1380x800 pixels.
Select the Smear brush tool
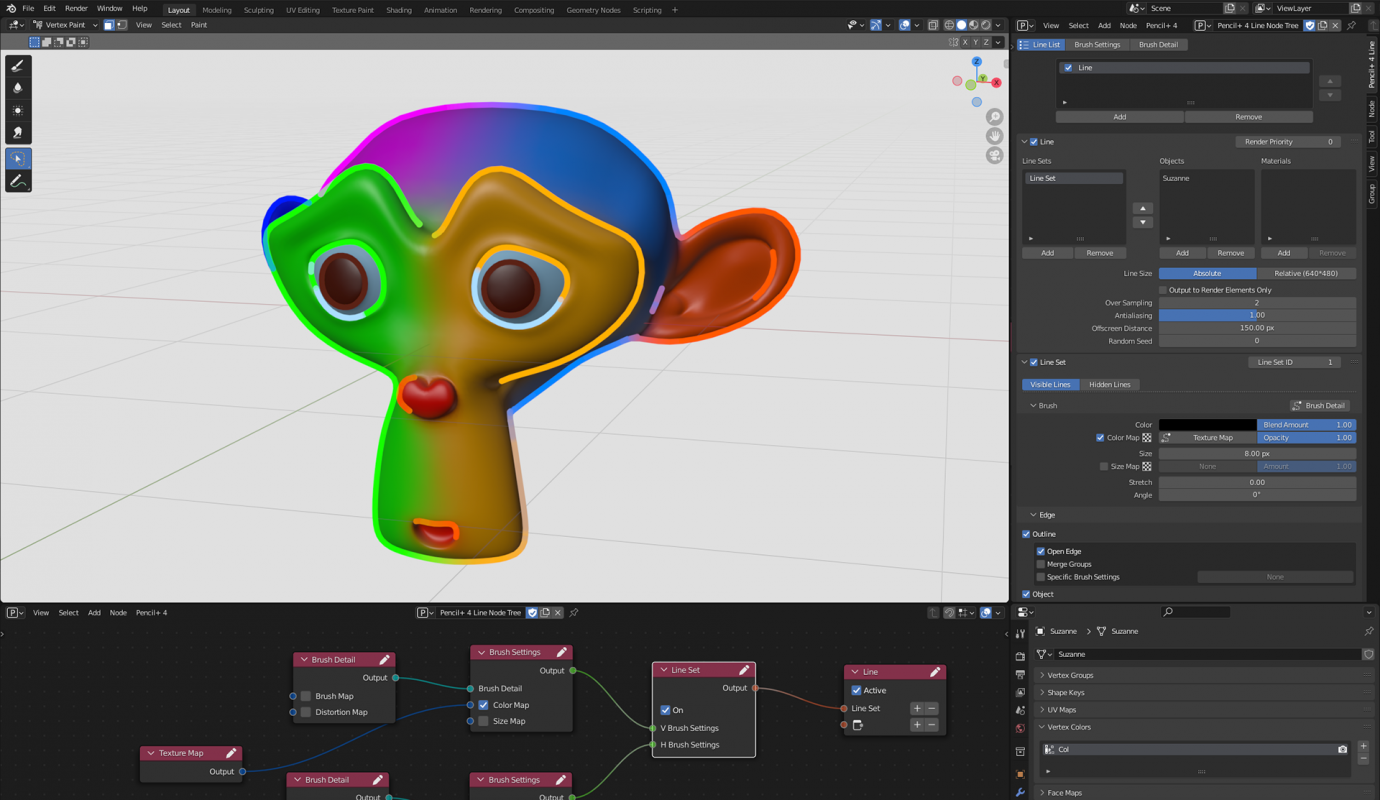(17, 133)
